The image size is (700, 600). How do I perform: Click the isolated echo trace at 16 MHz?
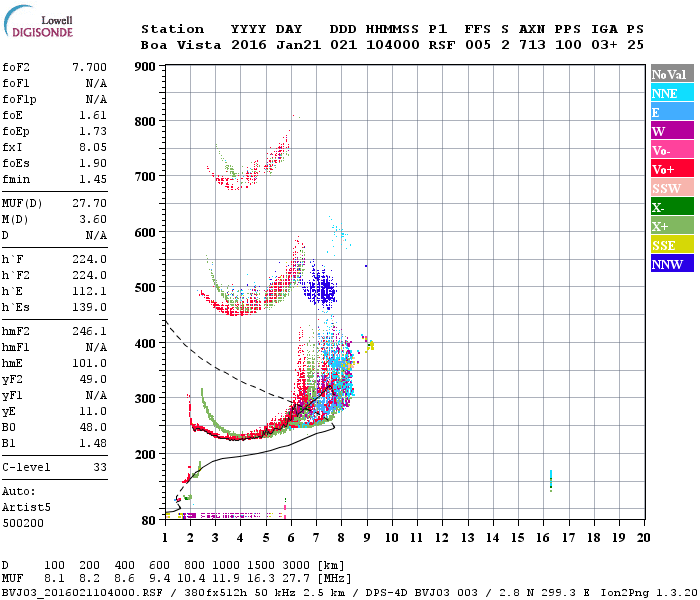(x=551, y=481)
